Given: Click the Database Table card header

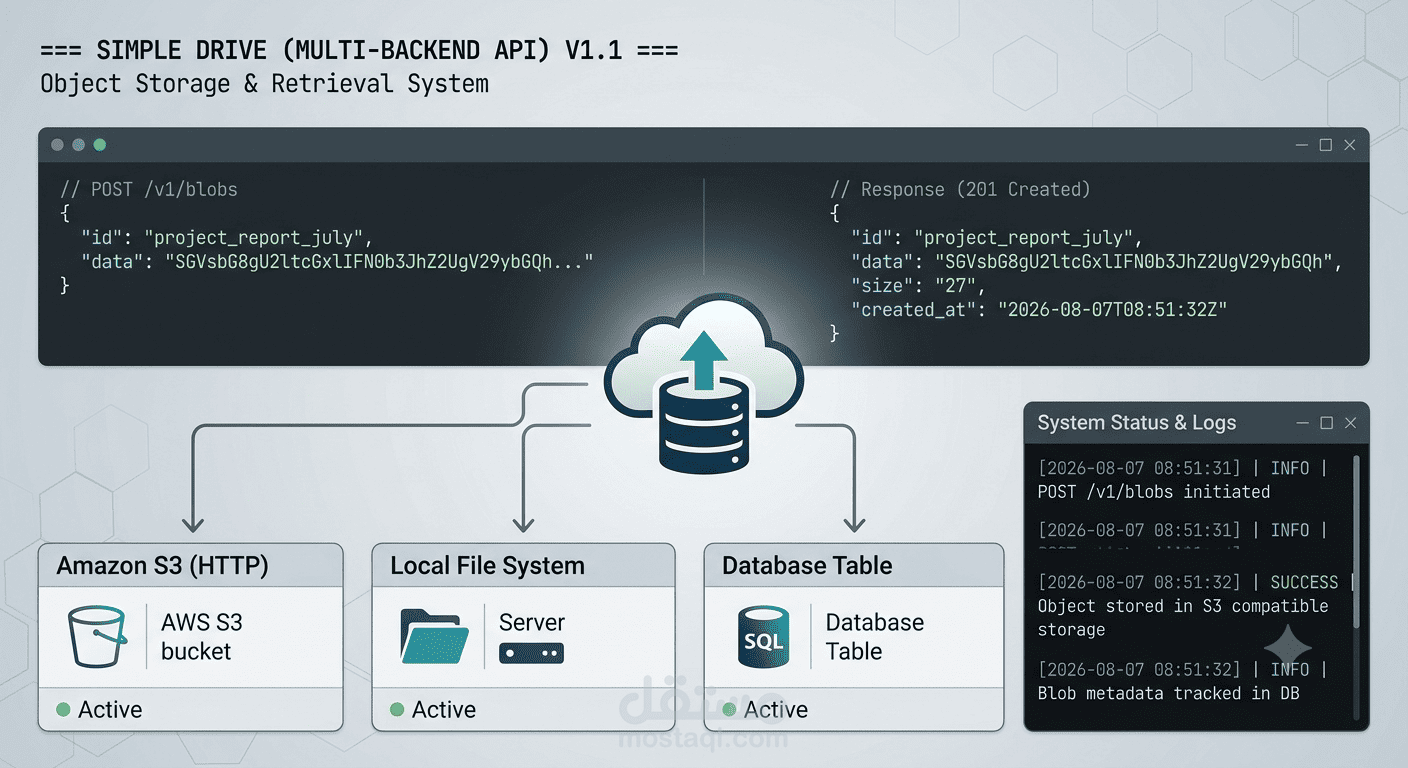Looking at the screenshot, I should click(x=854, y=566).
